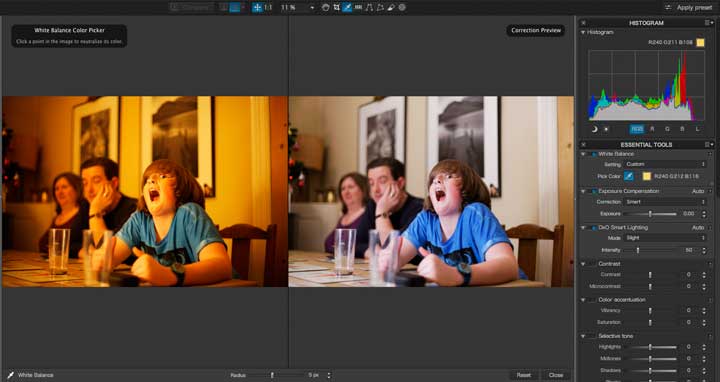Select the L luminance histogram channel

698,129
